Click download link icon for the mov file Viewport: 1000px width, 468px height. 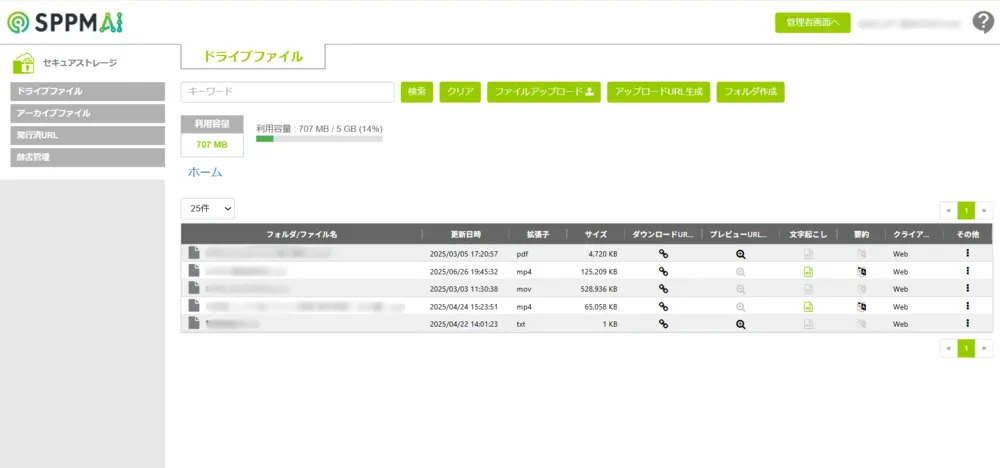click(663, 289)
